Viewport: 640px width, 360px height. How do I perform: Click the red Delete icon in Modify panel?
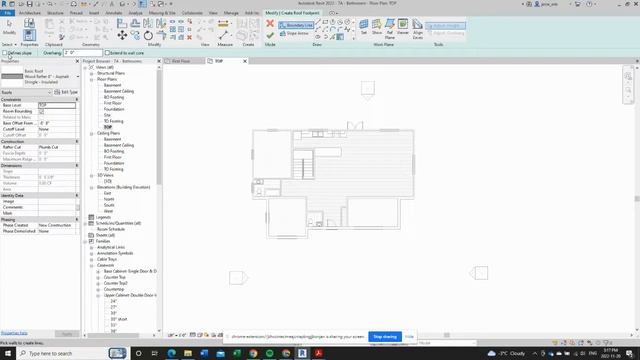pyautogui.click(x=189, y=37)
